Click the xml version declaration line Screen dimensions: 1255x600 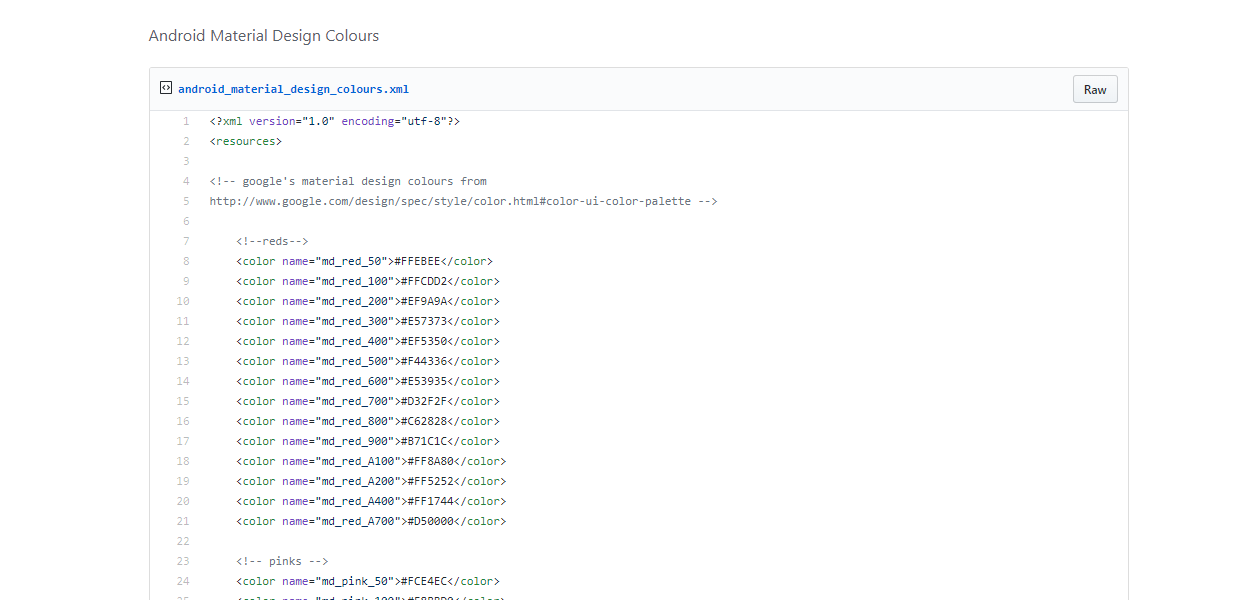click(335, 121)
